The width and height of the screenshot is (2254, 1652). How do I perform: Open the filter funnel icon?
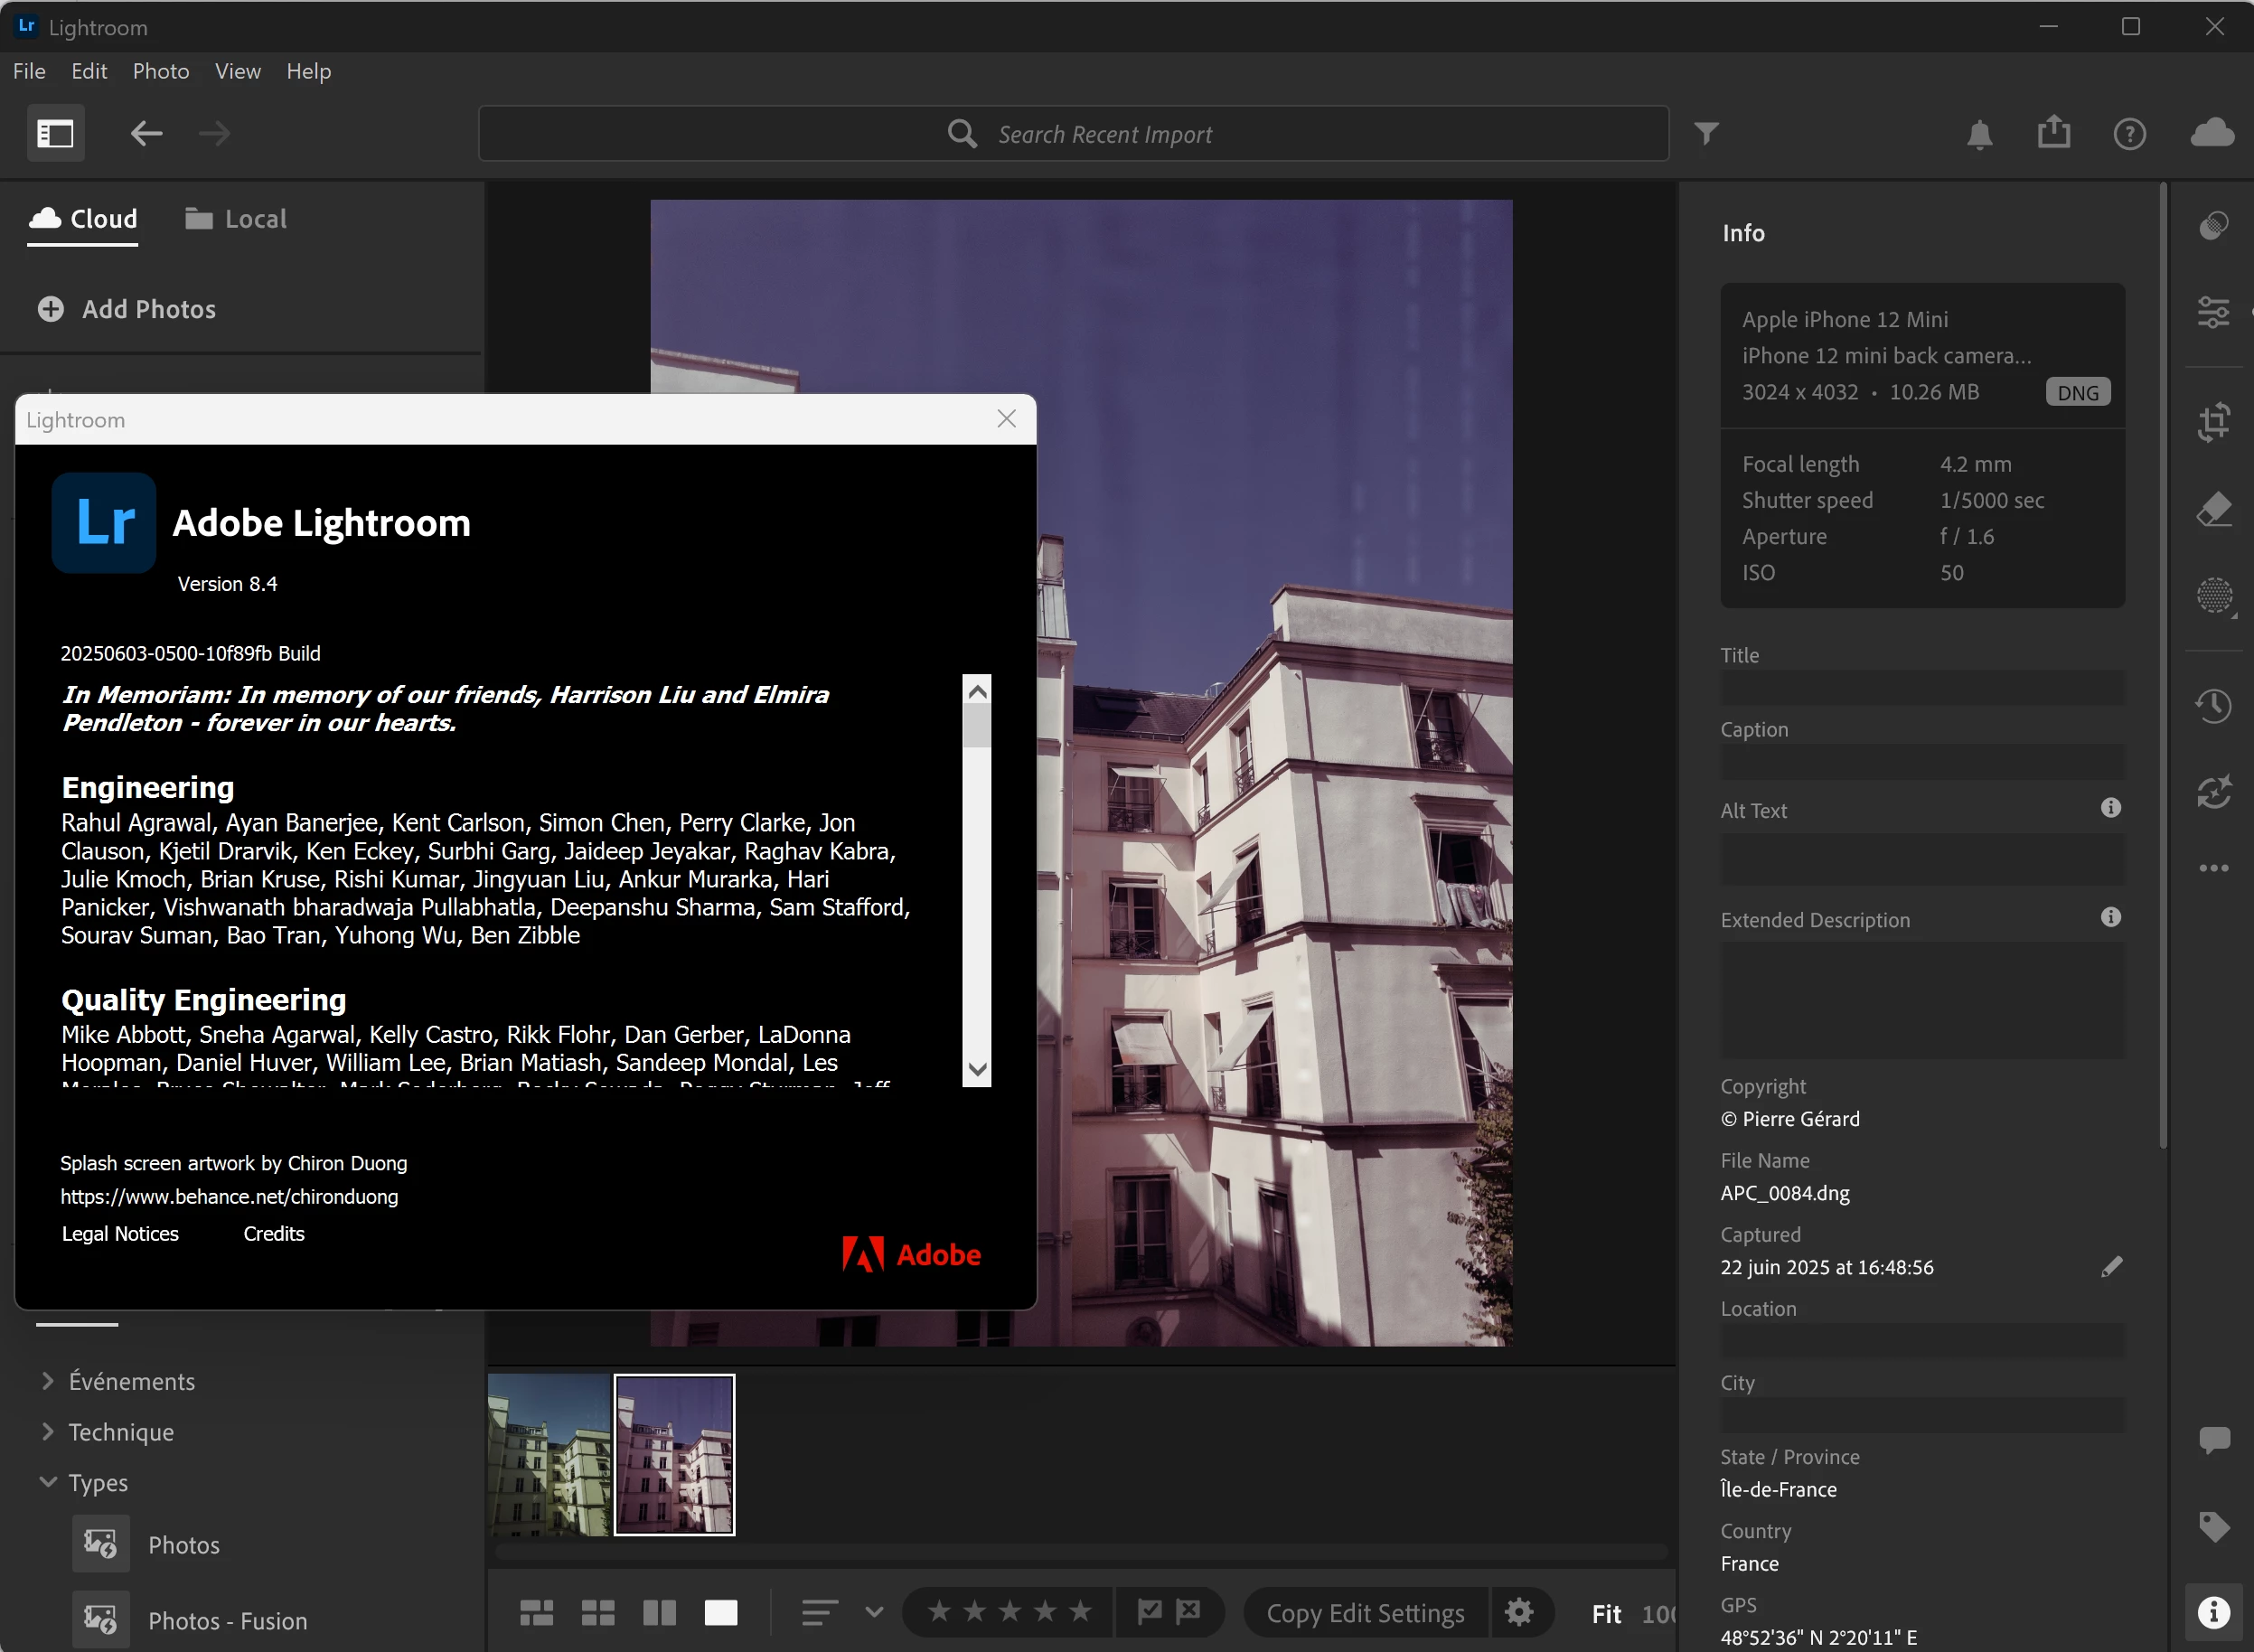pos(1706,133)
